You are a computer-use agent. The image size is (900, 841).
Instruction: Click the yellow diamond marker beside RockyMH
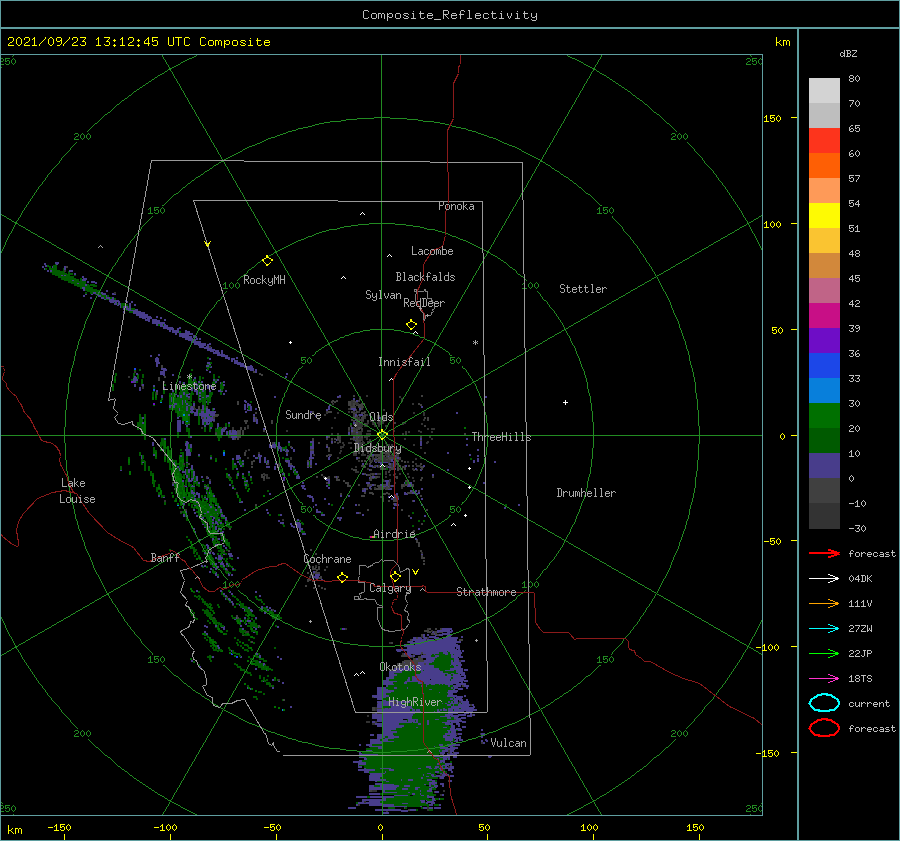tap(267, 261)
